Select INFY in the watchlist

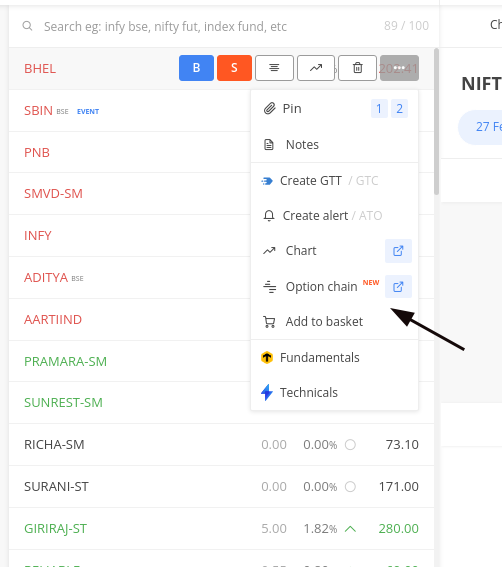pos(38,236)
